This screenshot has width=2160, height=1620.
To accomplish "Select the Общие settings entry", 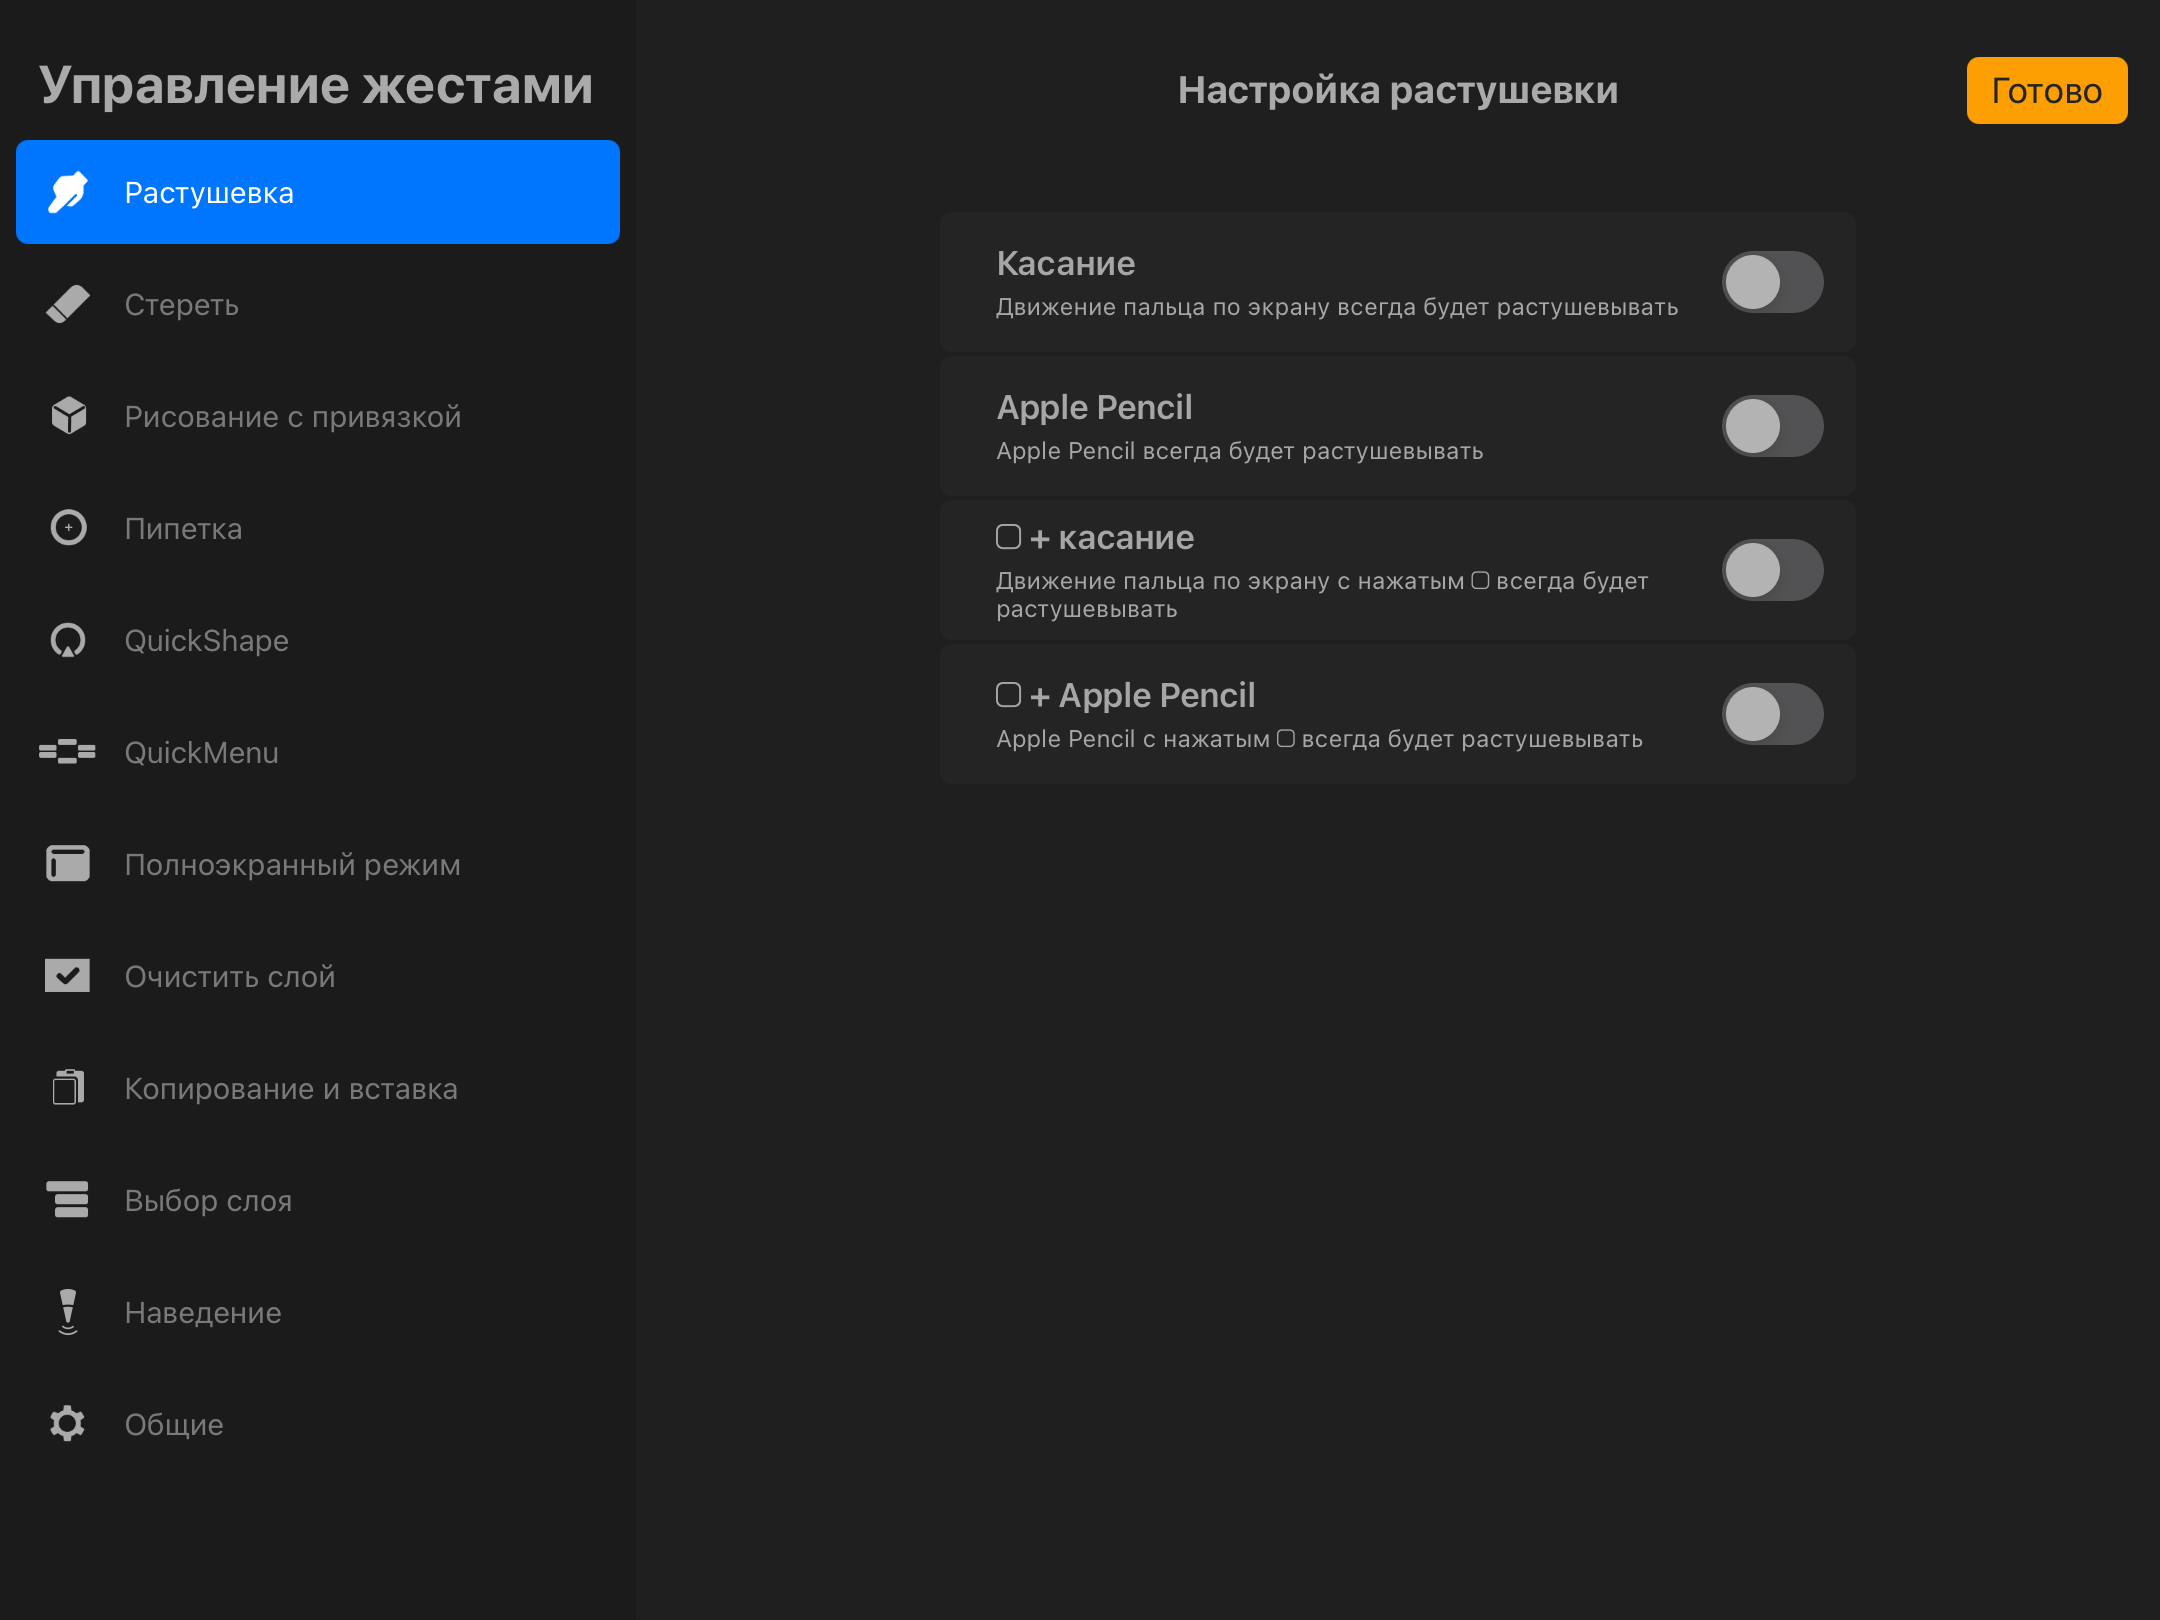I will [x=318, y=1424].
